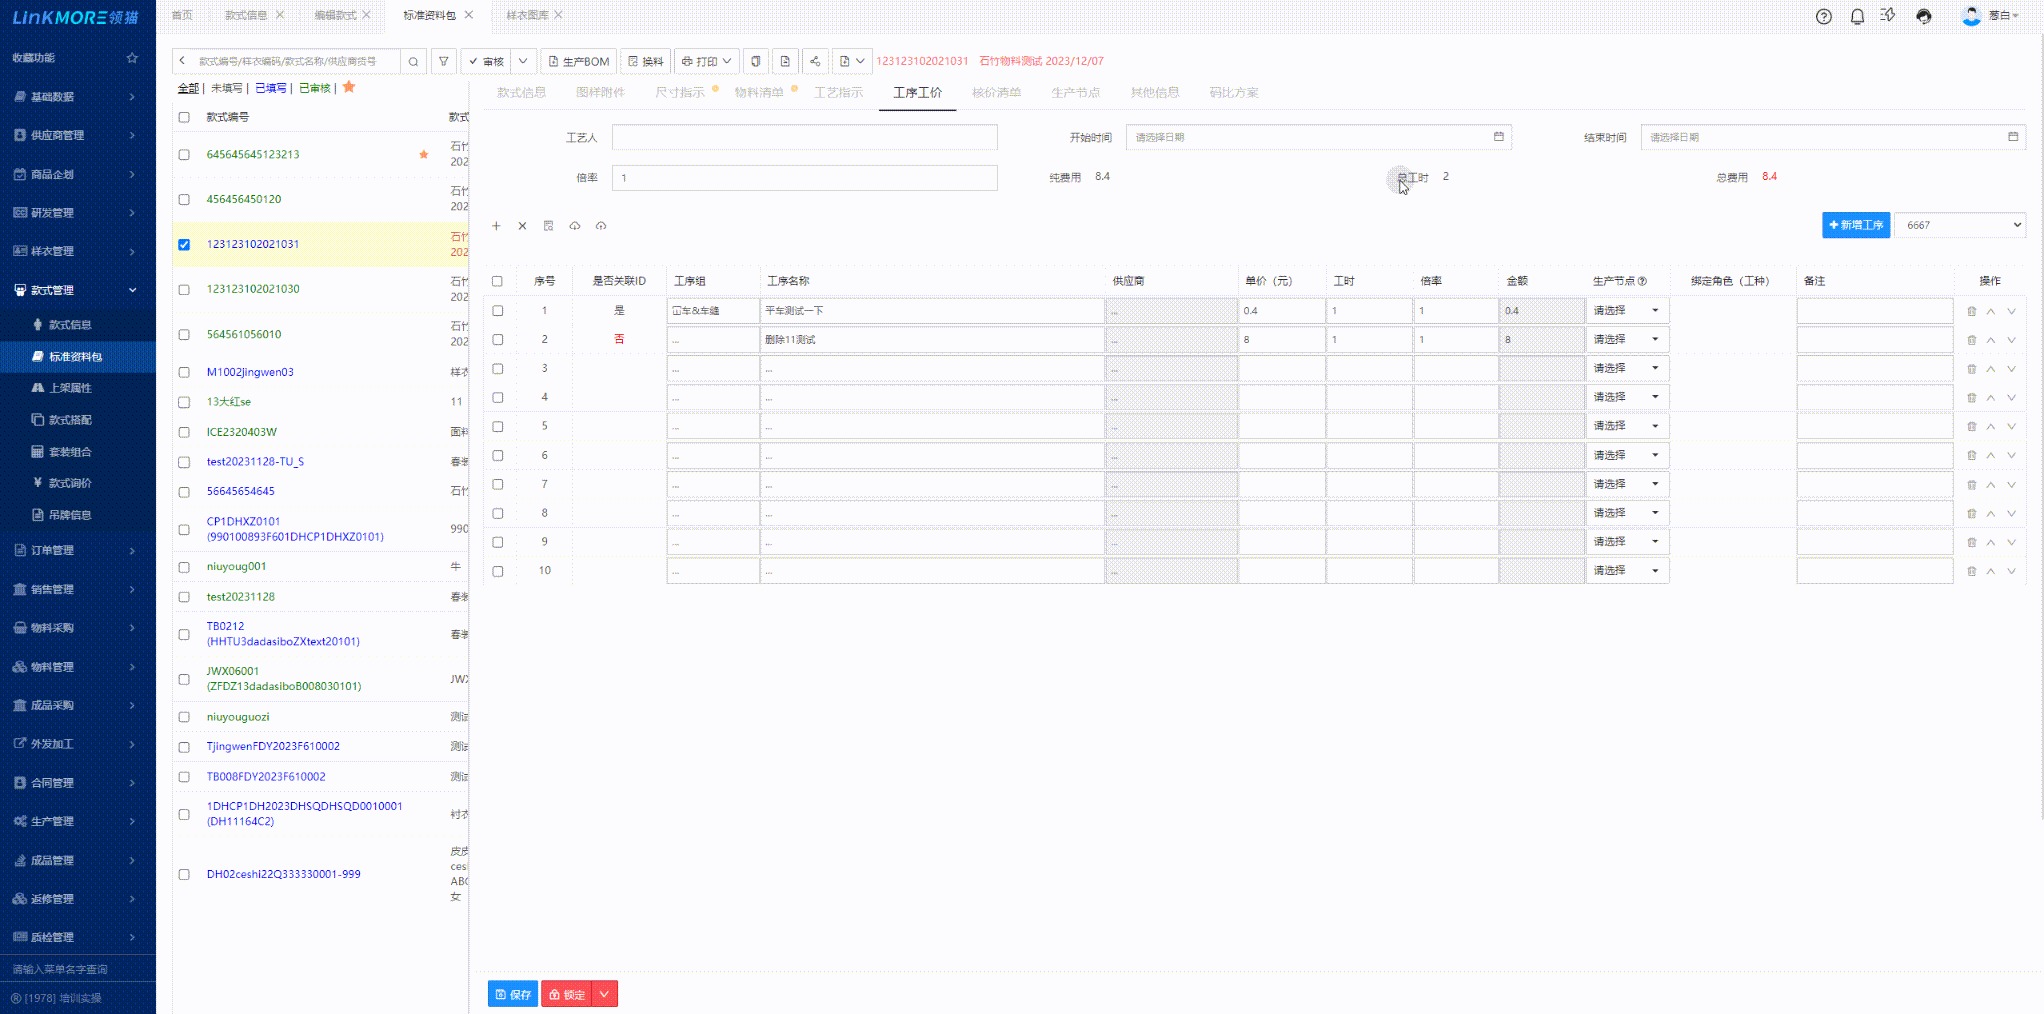Click the X remove-row icon above table
Screen dimensions: 2044x1014
click(522, 226)
